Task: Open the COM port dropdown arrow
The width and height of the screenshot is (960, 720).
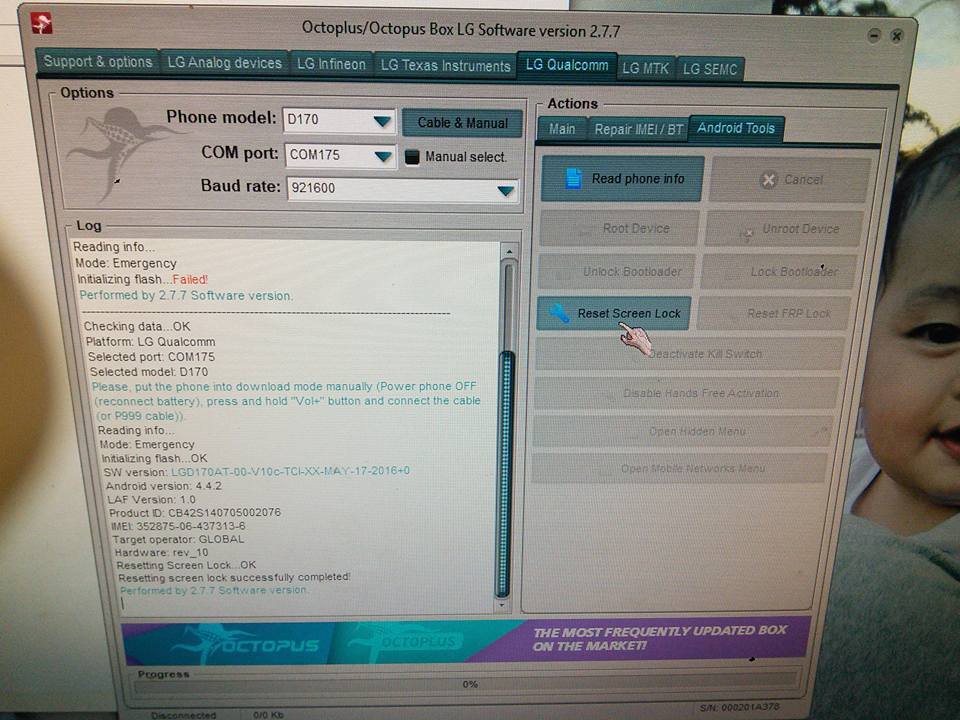Action: click(x=384, y=157)
